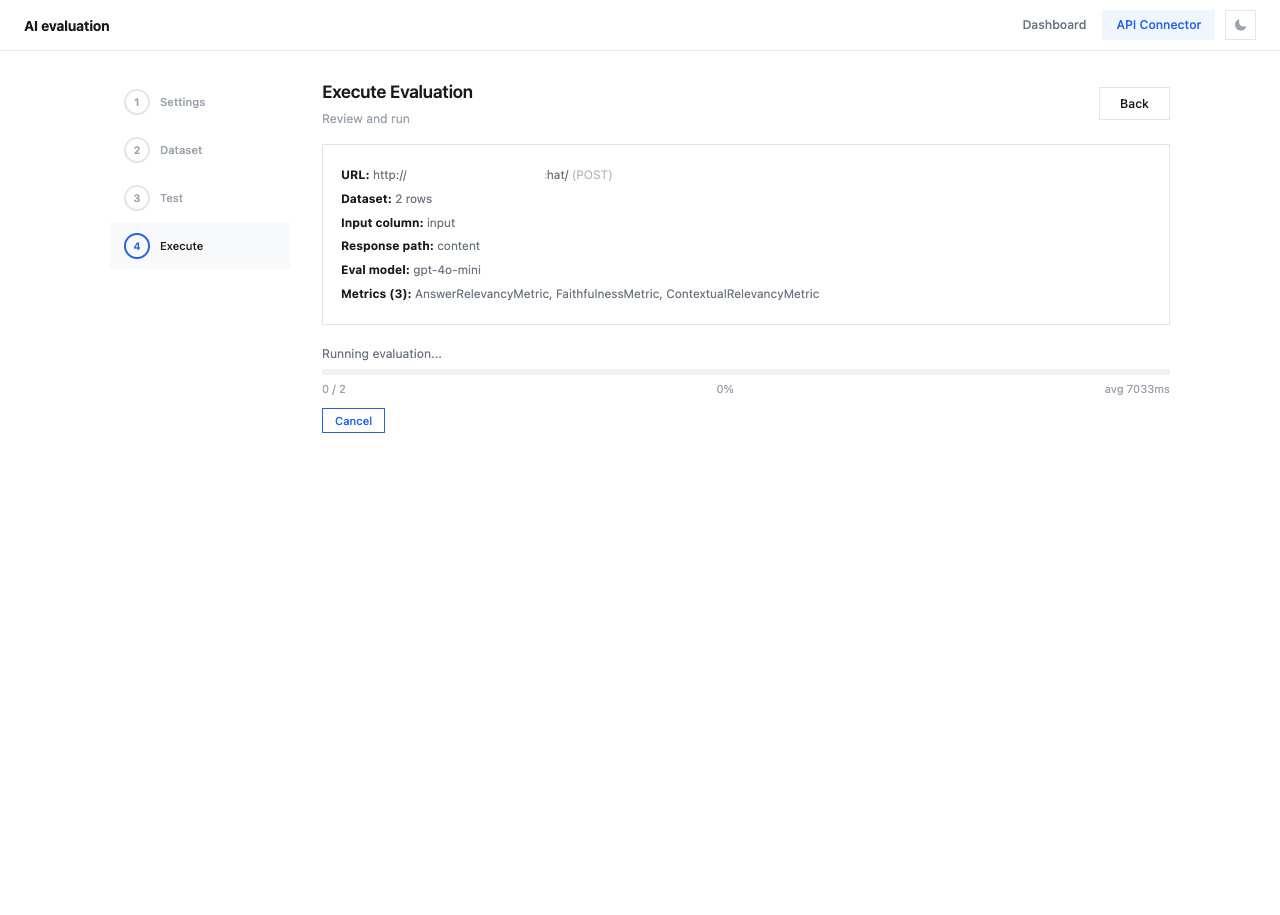Click the step 4 circle icon
The image size is (1280, 915).
point(137,246)
